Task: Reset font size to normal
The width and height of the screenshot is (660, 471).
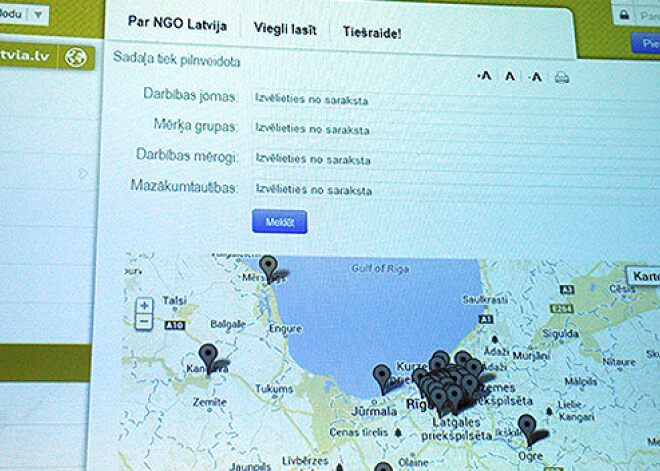Action: pyautogui.click(x=509, y=76)
